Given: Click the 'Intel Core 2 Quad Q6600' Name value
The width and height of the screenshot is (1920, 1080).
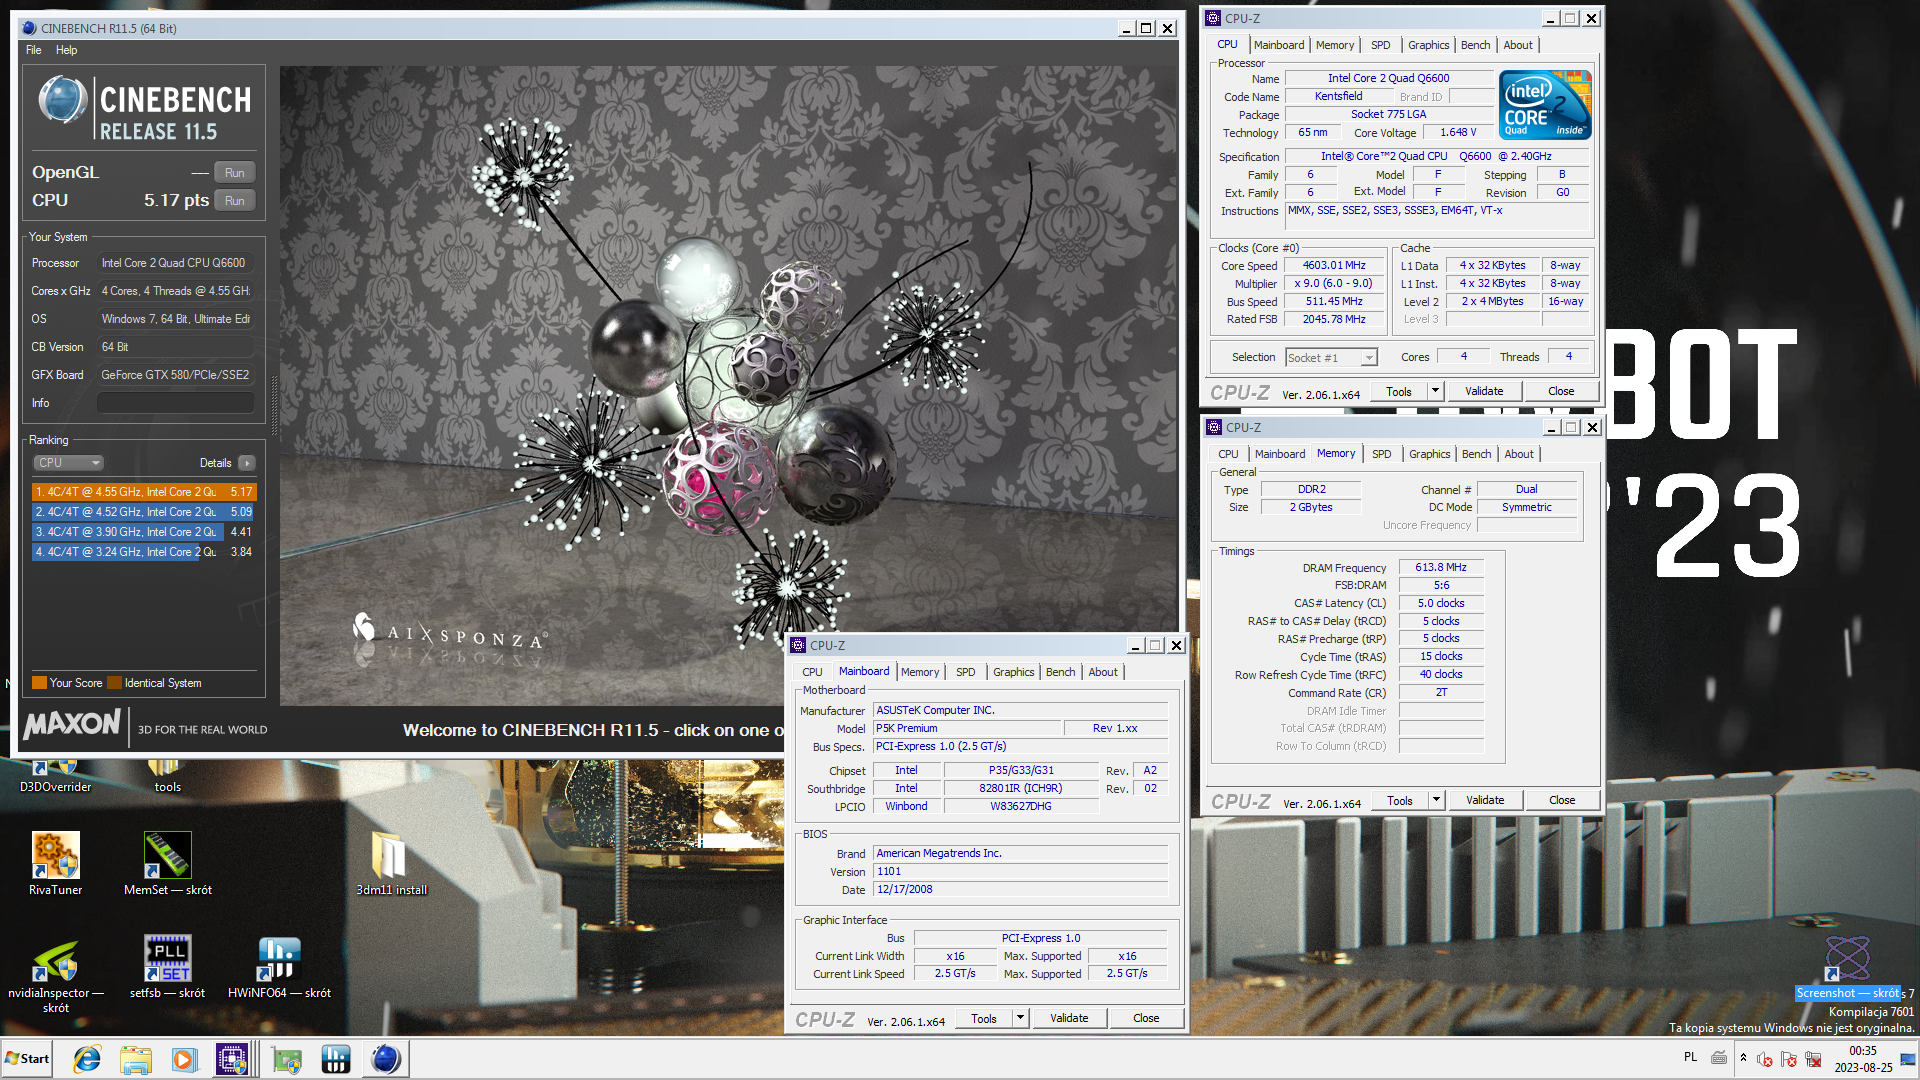Looking at the screenshot, I should pyautogui.click(x=1388, y=78).
